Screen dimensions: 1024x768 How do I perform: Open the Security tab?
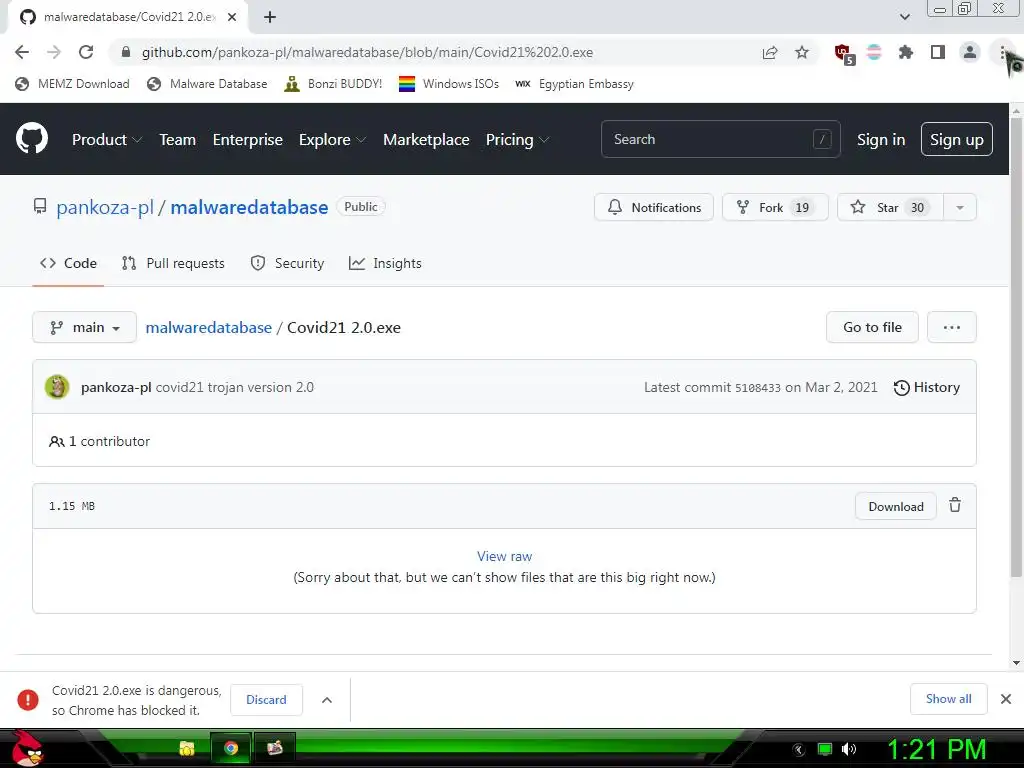coord(287,263)
